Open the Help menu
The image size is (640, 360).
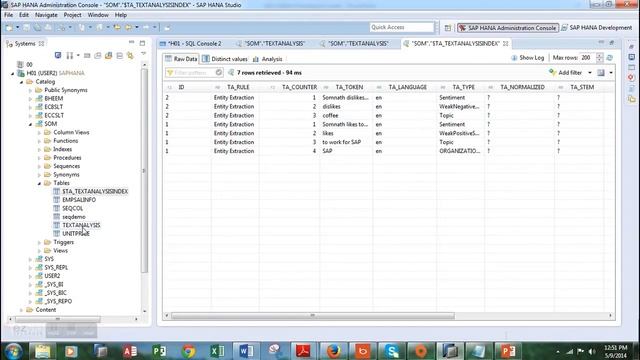tap(121, 15)
